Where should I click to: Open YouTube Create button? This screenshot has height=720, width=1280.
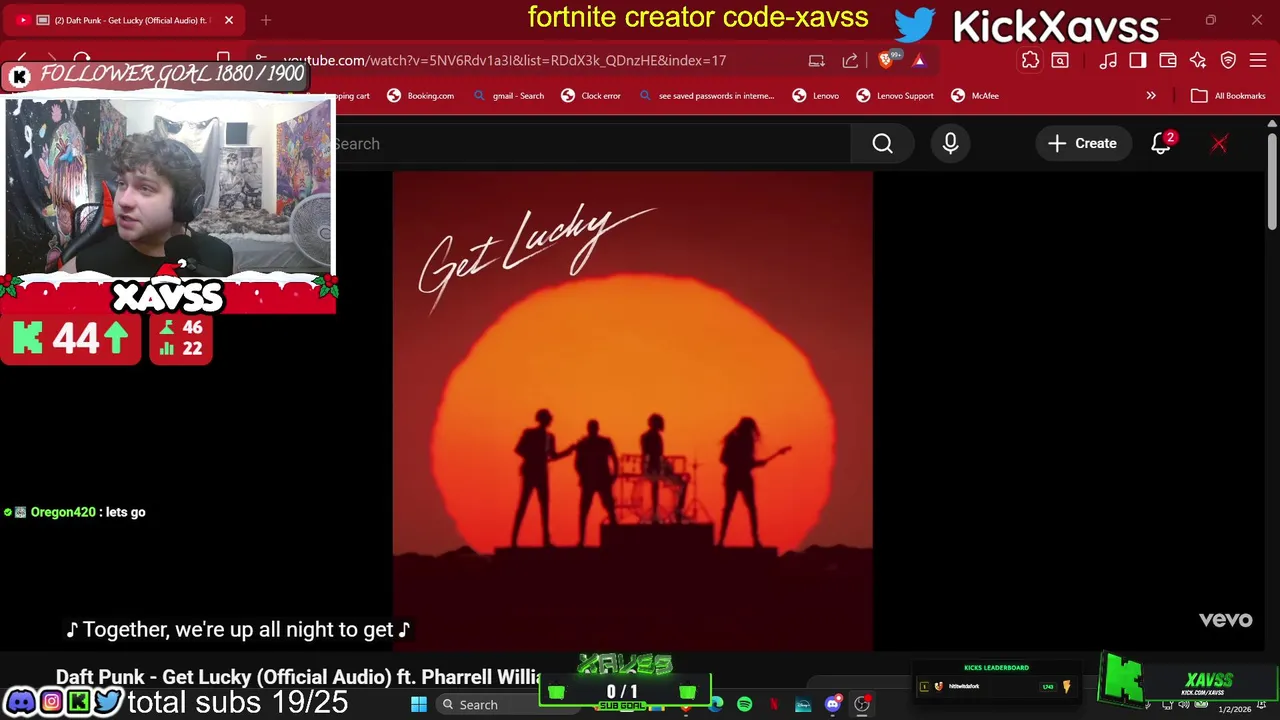click(1082, 144)
